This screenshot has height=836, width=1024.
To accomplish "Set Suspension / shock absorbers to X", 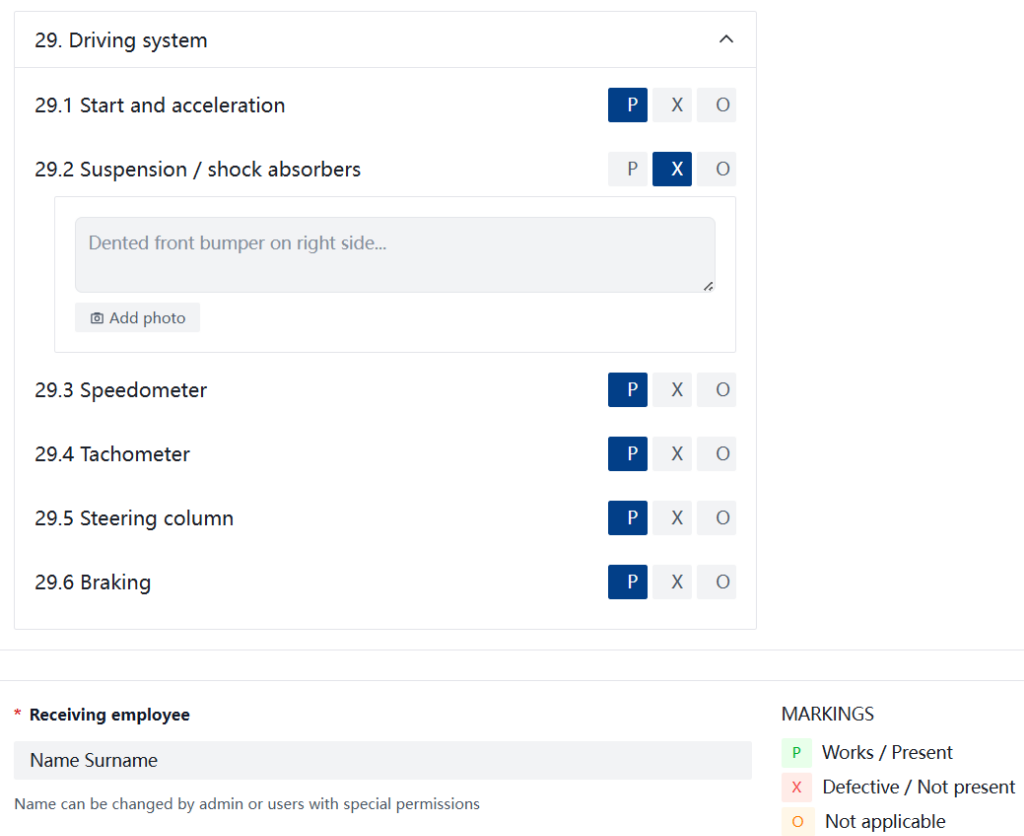I will [x=672, y=169].
